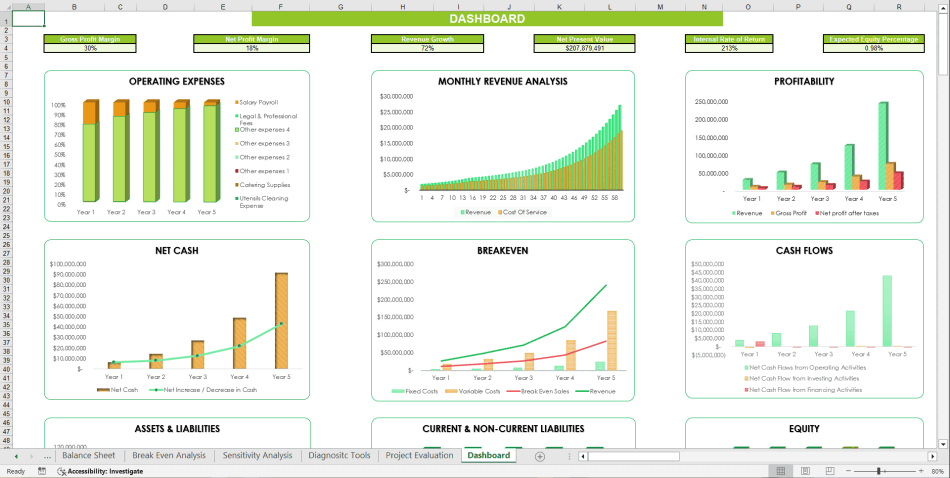Switch to the Sensitivity Analysis tab
Image resolution: width=950 pixels, height=478 pixels.
[x=257, y=456]
